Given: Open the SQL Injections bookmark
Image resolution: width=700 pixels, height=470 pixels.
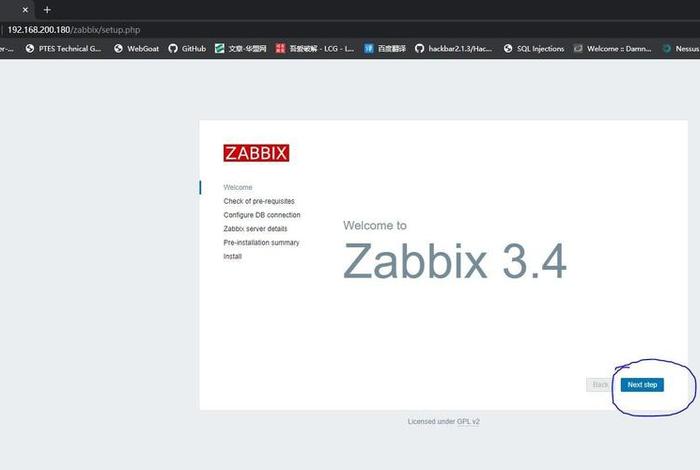Looking at the screenshot, I should (x=534, y=49).
